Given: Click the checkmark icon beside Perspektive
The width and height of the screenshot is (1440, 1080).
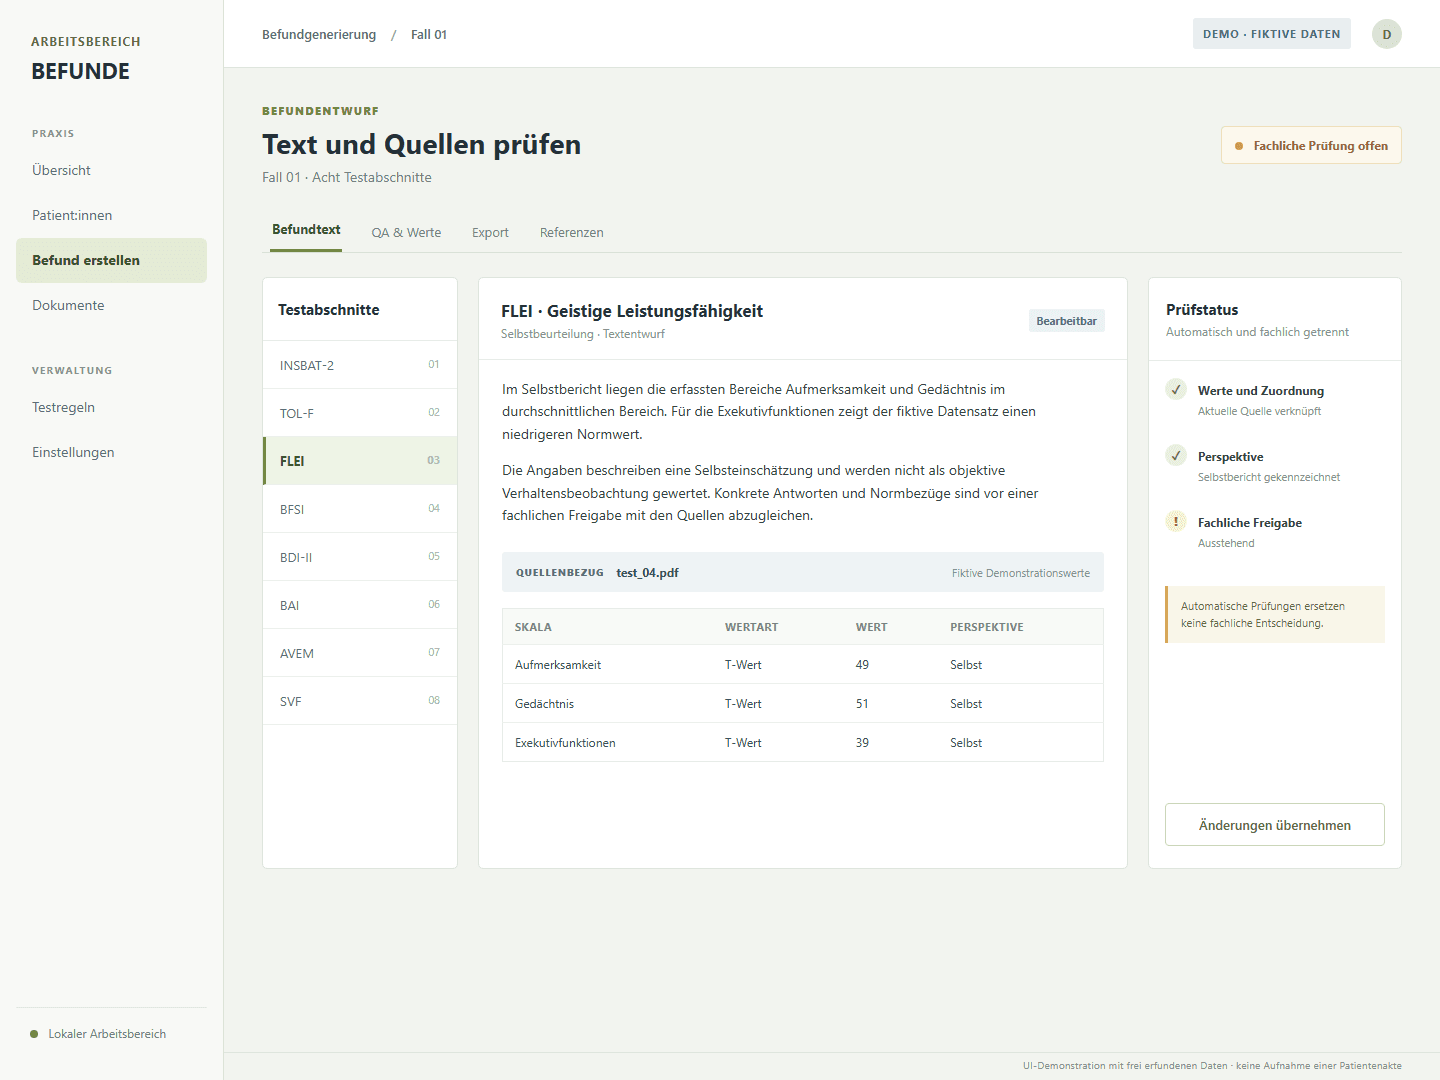Looking at the screenshot, I should tap(1176, 456).
